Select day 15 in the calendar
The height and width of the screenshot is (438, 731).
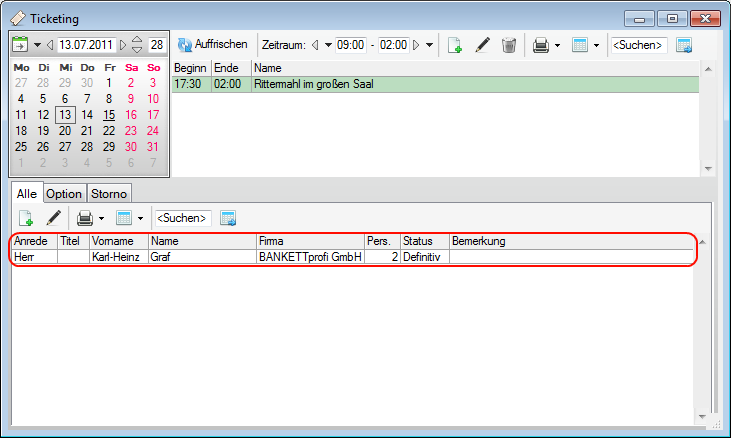(x=109, y=115)
